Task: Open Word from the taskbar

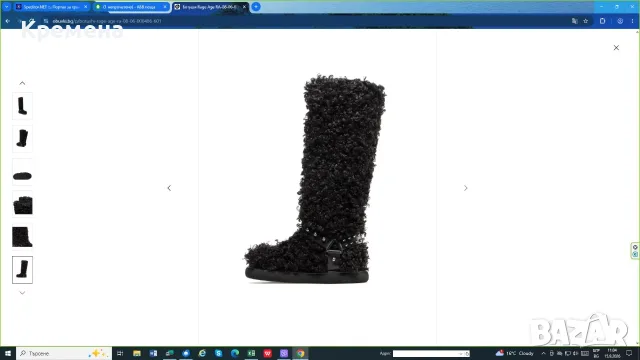Action: [x=153, y=353]
